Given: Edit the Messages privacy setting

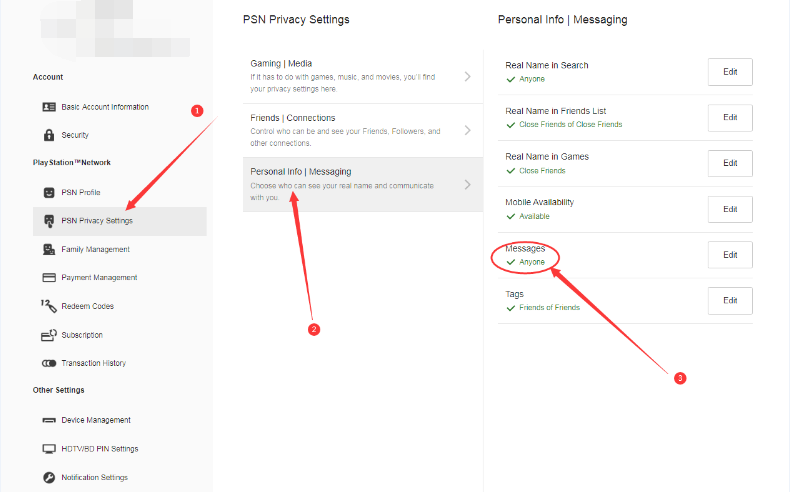Looking at the screenshot, I should 730,255.
